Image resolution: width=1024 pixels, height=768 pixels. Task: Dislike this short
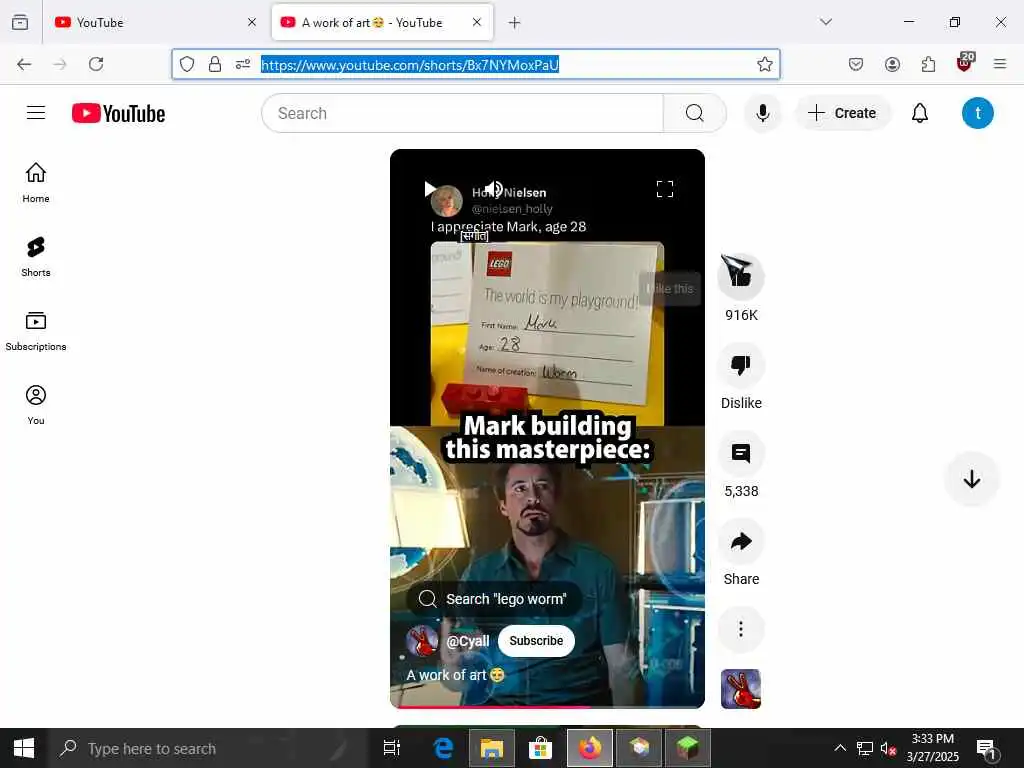click(741, 364)
